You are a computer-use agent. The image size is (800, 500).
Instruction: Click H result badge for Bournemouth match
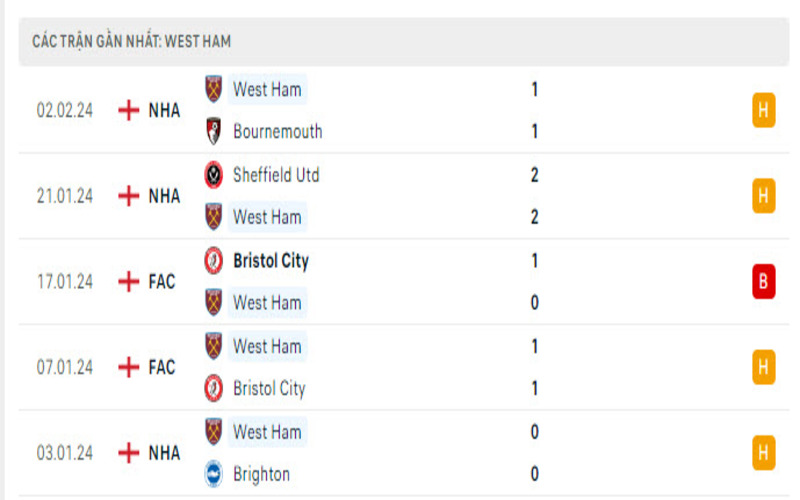point(764,110)
